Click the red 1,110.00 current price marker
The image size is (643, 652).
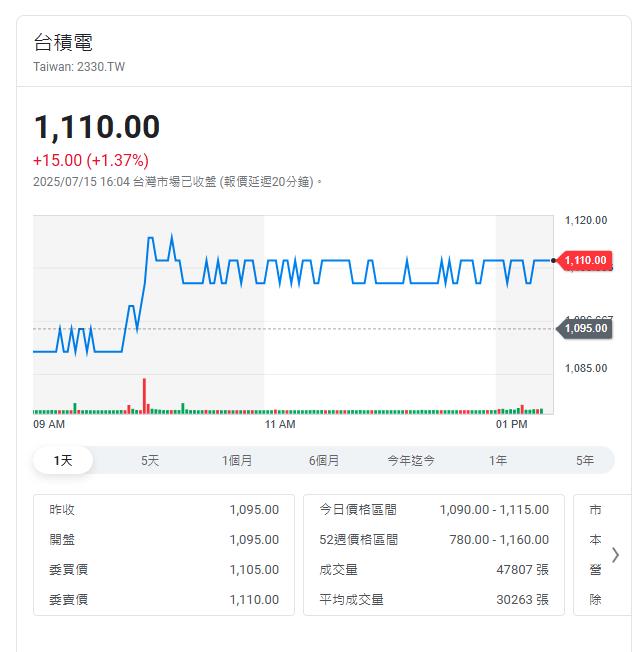[x=584, y=260]
